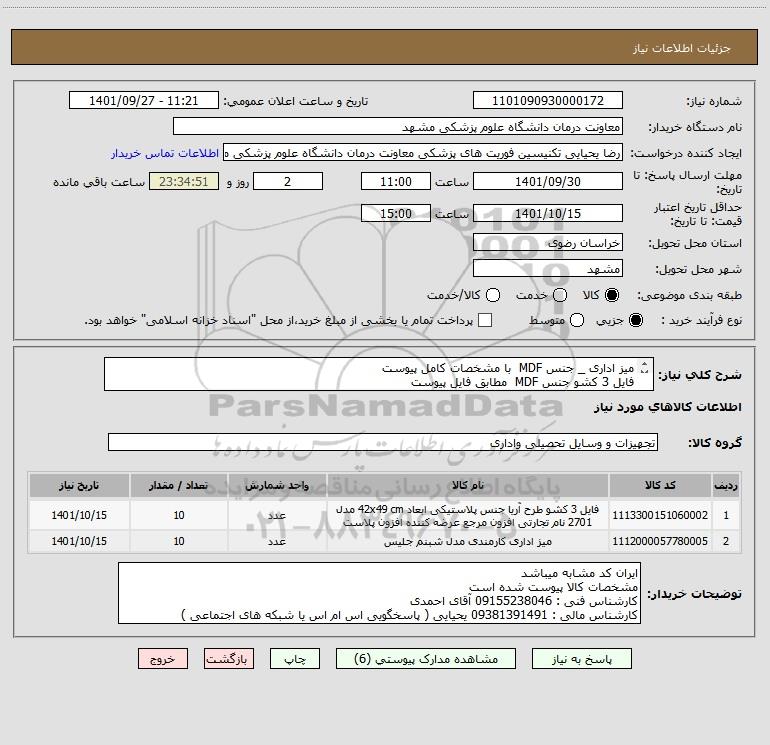The height and width of the screenshot is (745, 770).
Task: Select the جزیی purchase type radio
Action: tap(635, 320)
